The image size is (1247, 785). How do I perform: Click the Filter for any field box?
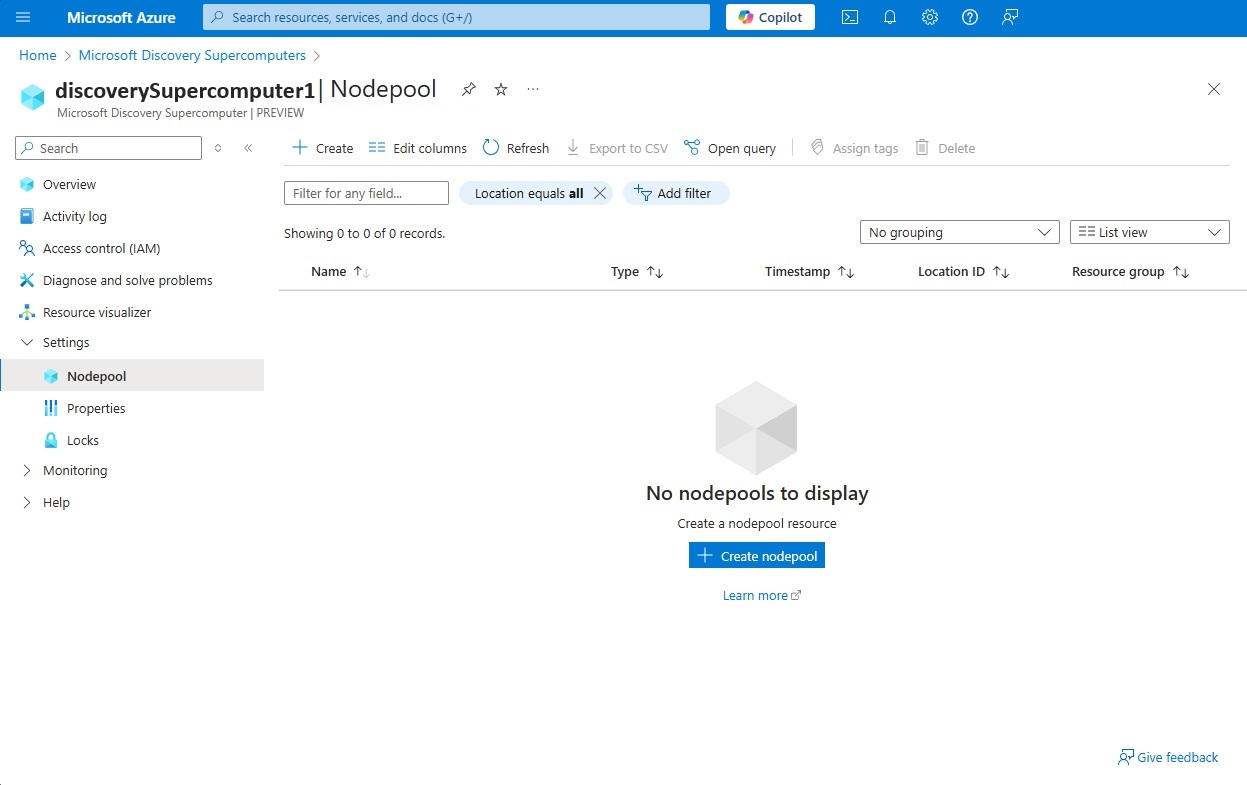point(366,193)
